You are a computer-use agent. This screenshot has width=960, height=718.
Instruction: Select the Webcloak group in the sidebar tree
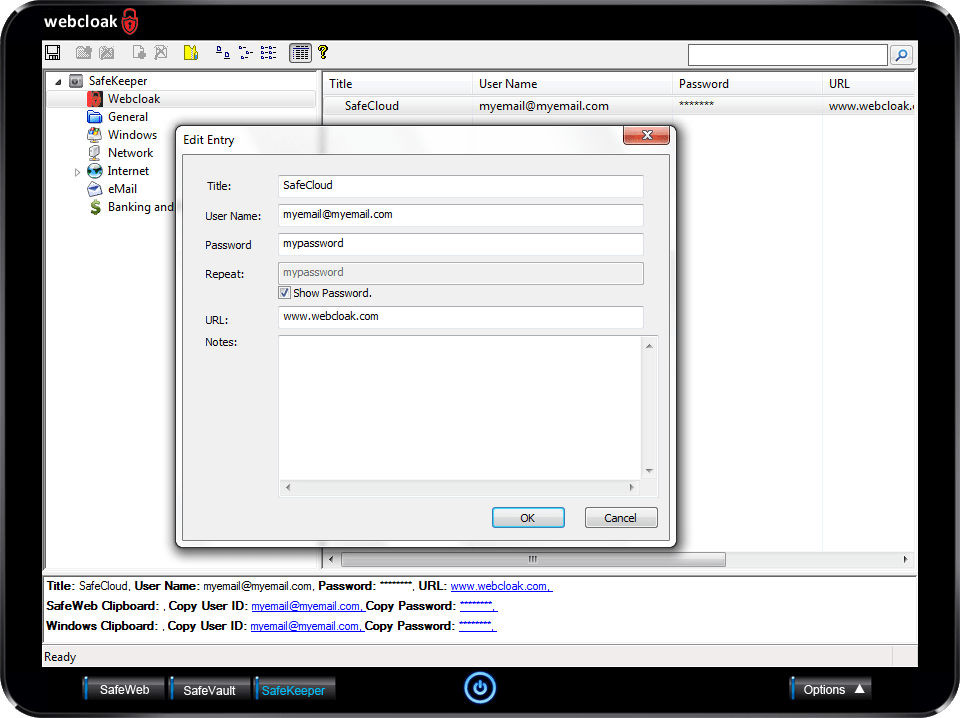coord(134,98)
